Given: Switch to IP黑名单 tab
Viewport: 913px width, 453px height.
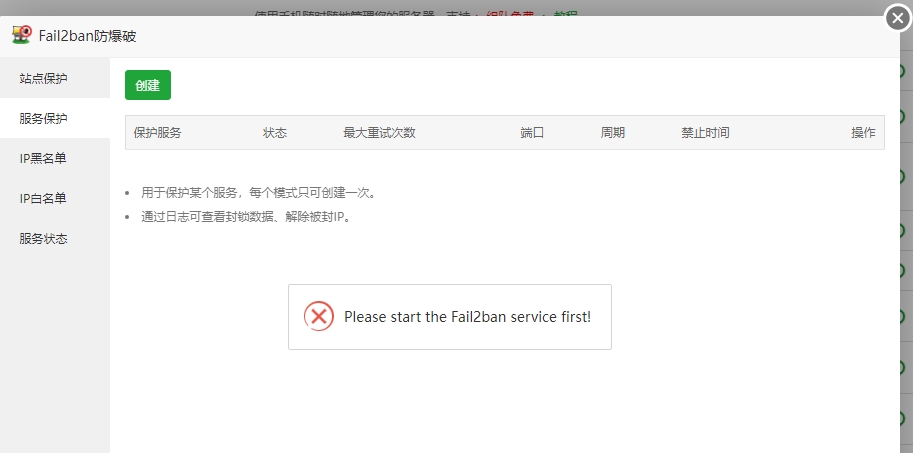Looking at the screenshot, I should click(55, 158).
